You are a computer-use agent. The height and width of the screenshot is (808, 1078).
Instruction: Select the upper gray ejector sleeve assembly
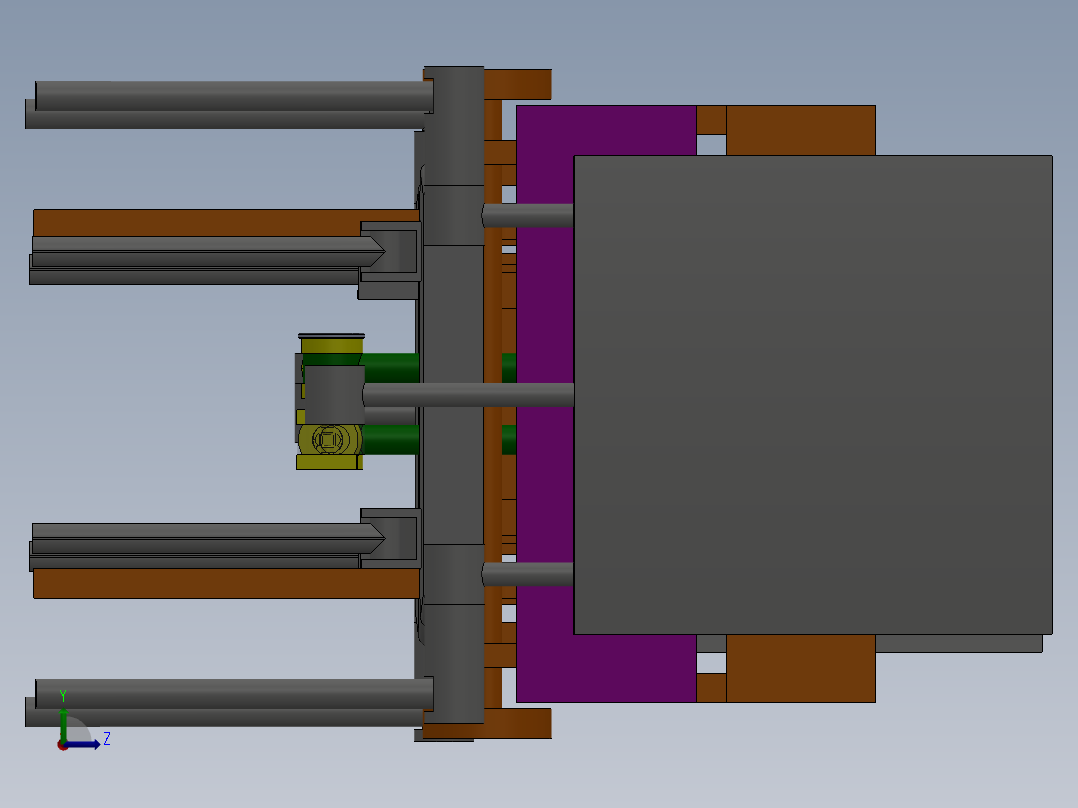coord(200,255)
